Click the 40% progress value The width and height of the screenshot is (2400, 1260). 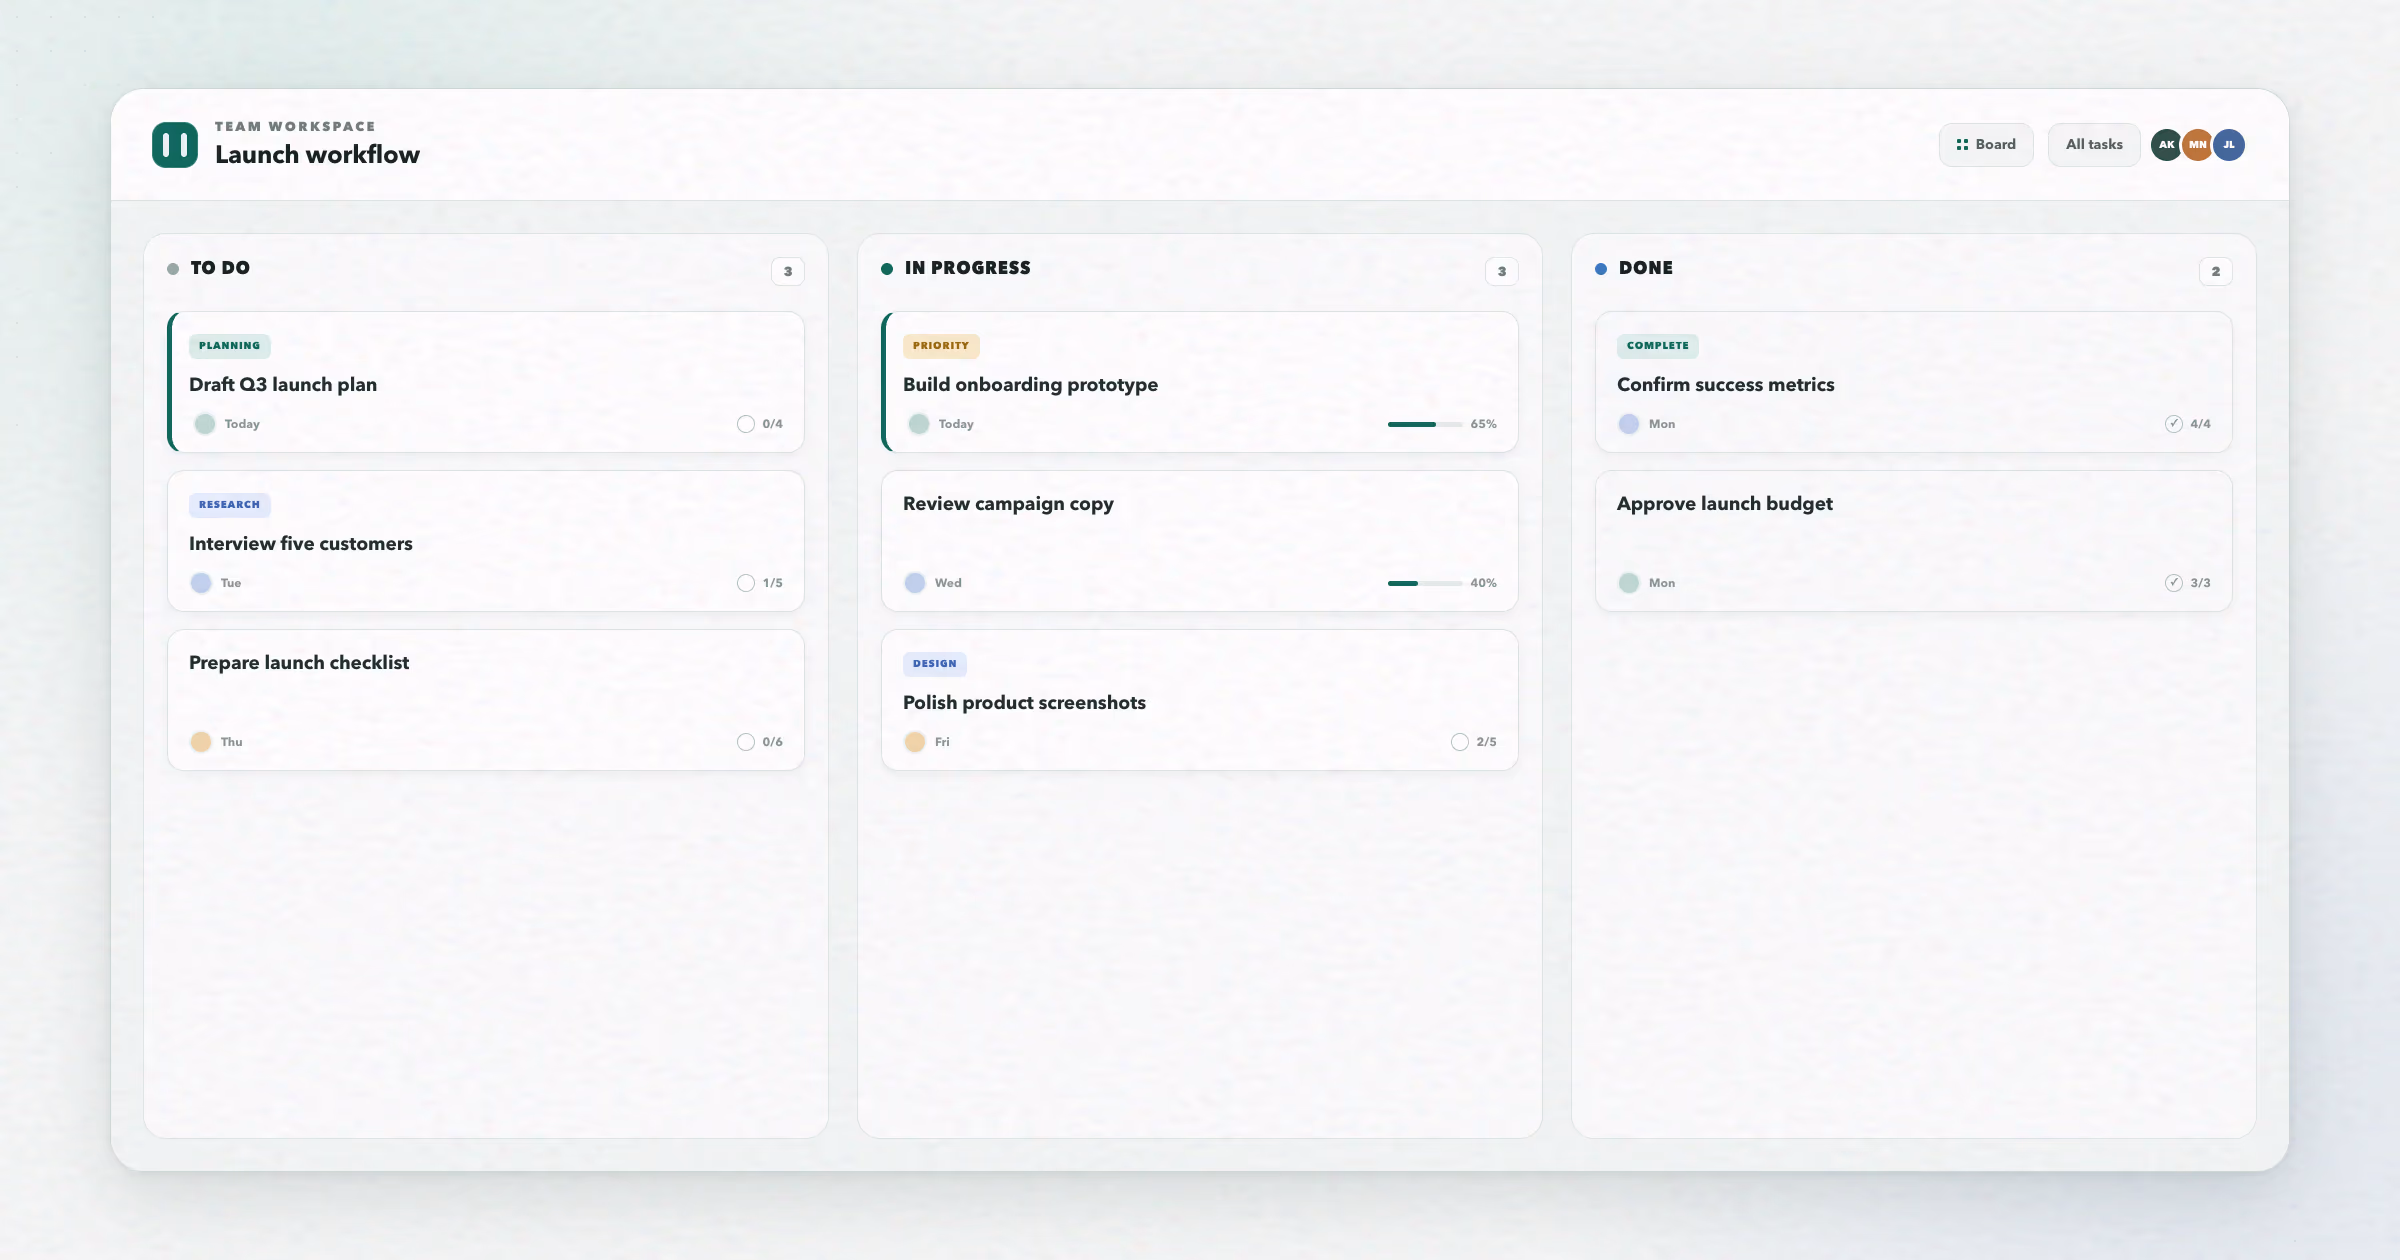click(1483, 583)
